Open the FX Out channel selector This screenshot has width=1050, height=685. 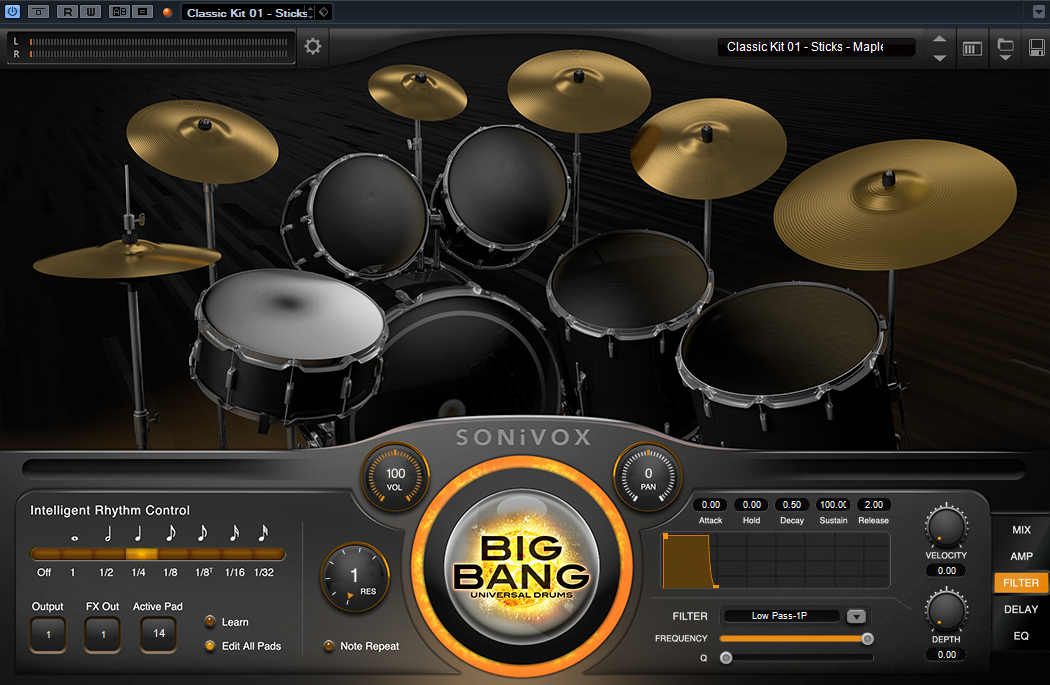[103, 634]
